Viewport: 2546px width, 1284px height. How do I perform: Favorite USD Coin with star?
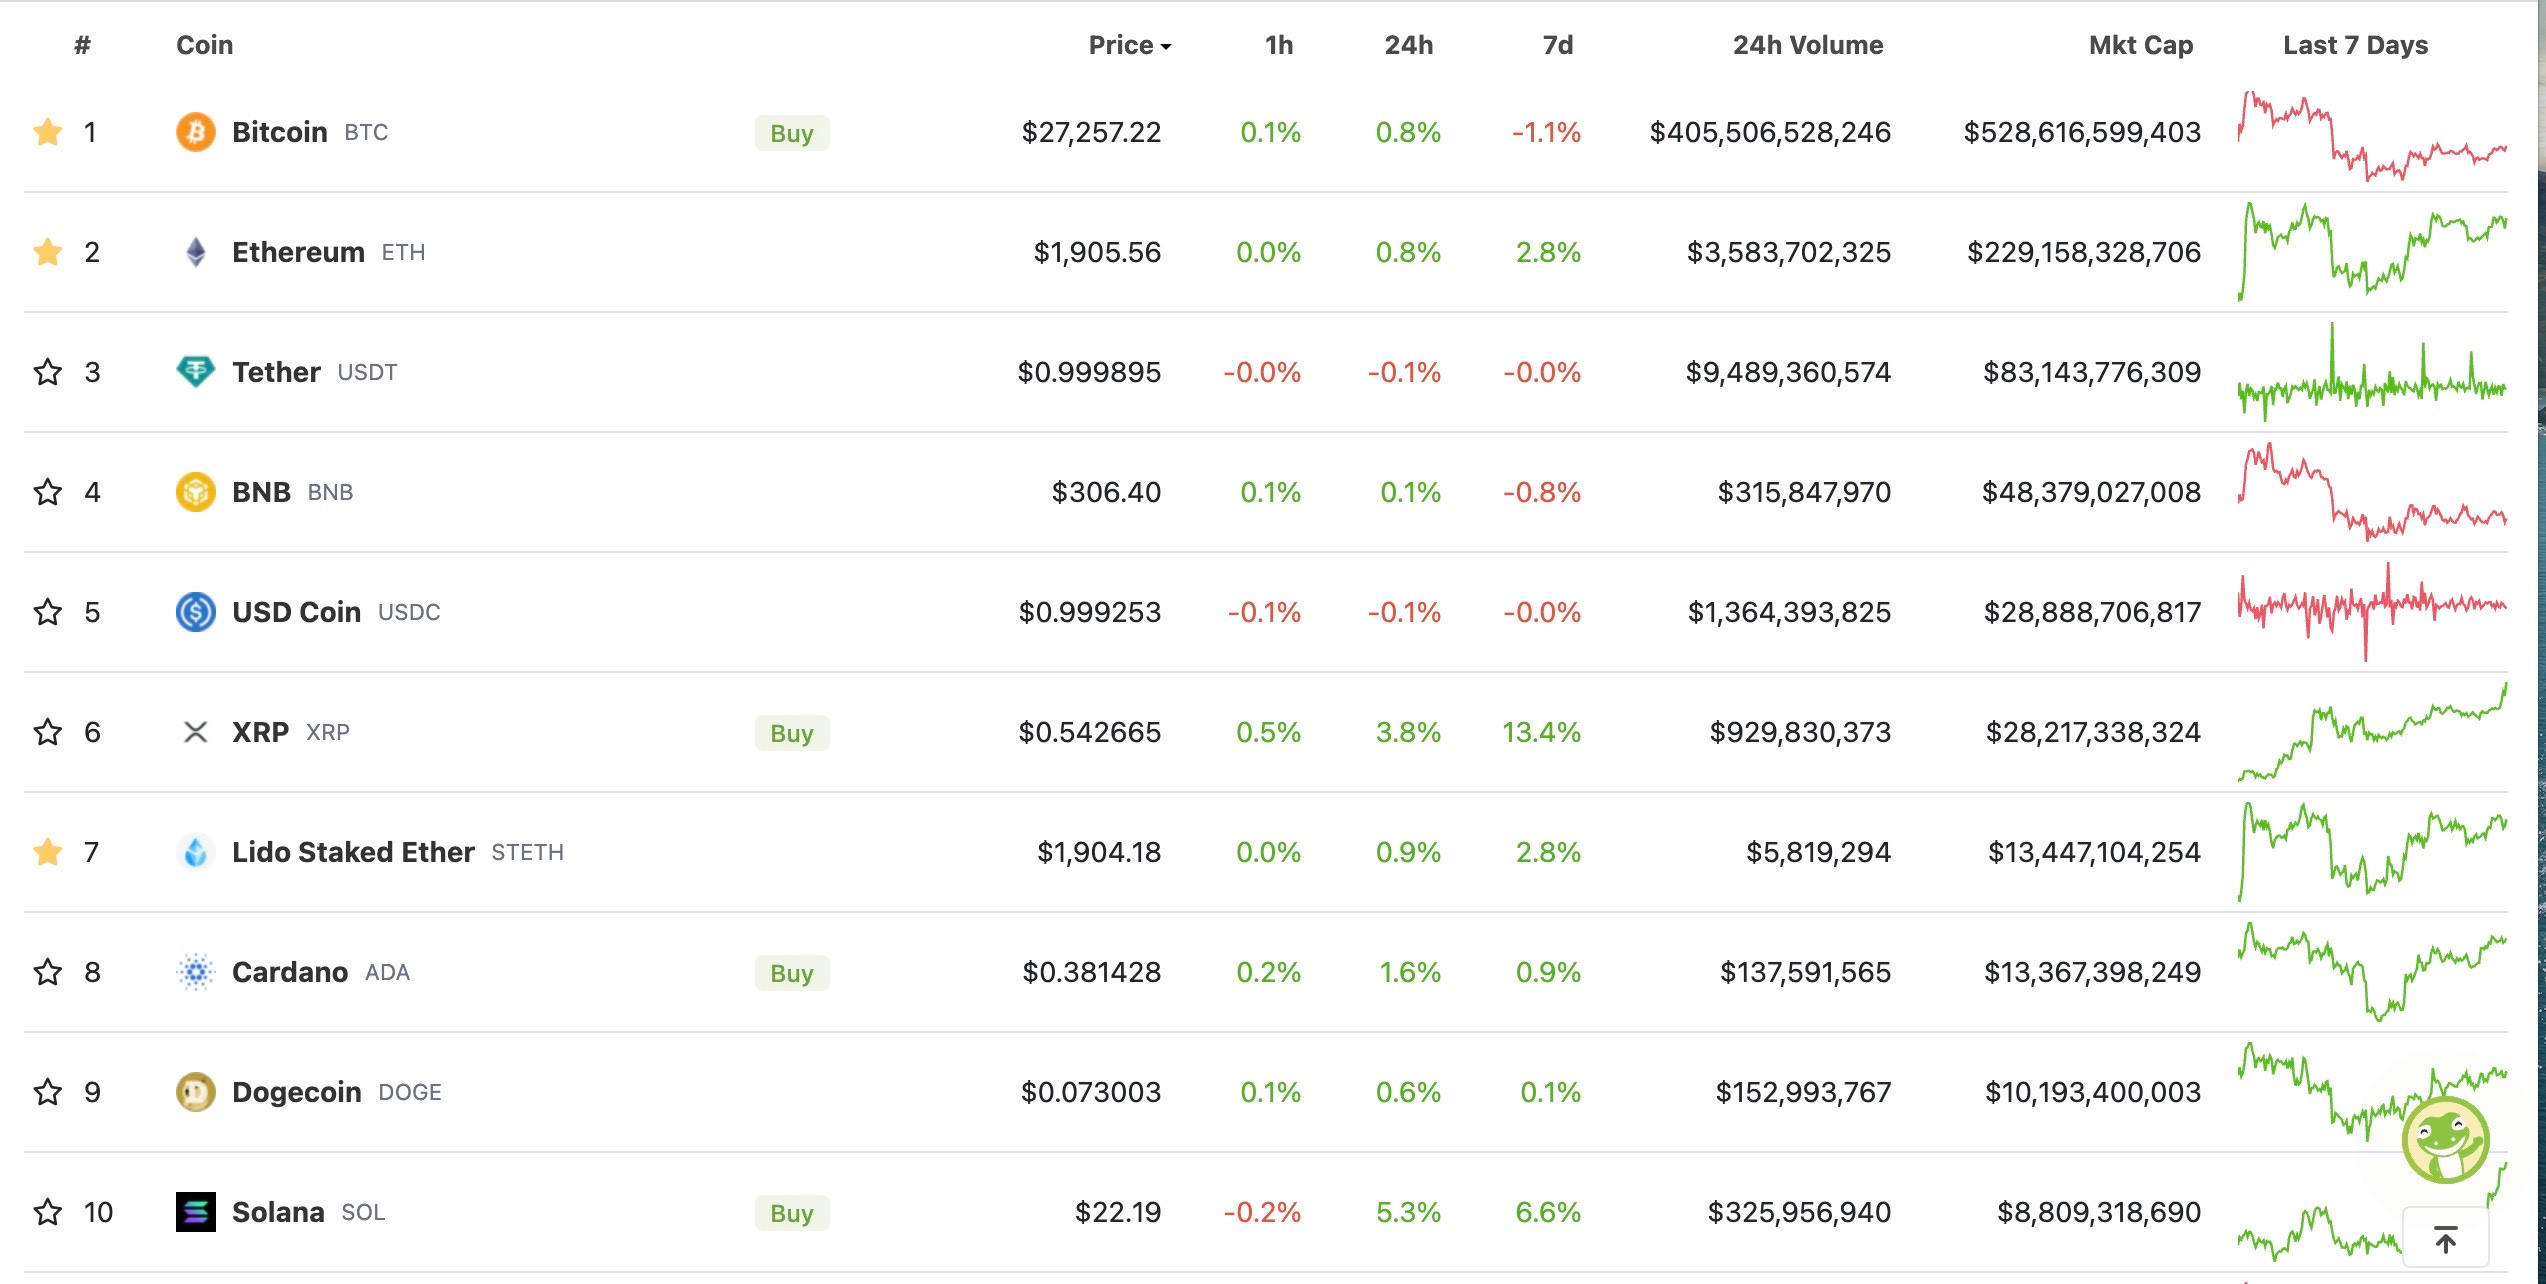[47, 612]
